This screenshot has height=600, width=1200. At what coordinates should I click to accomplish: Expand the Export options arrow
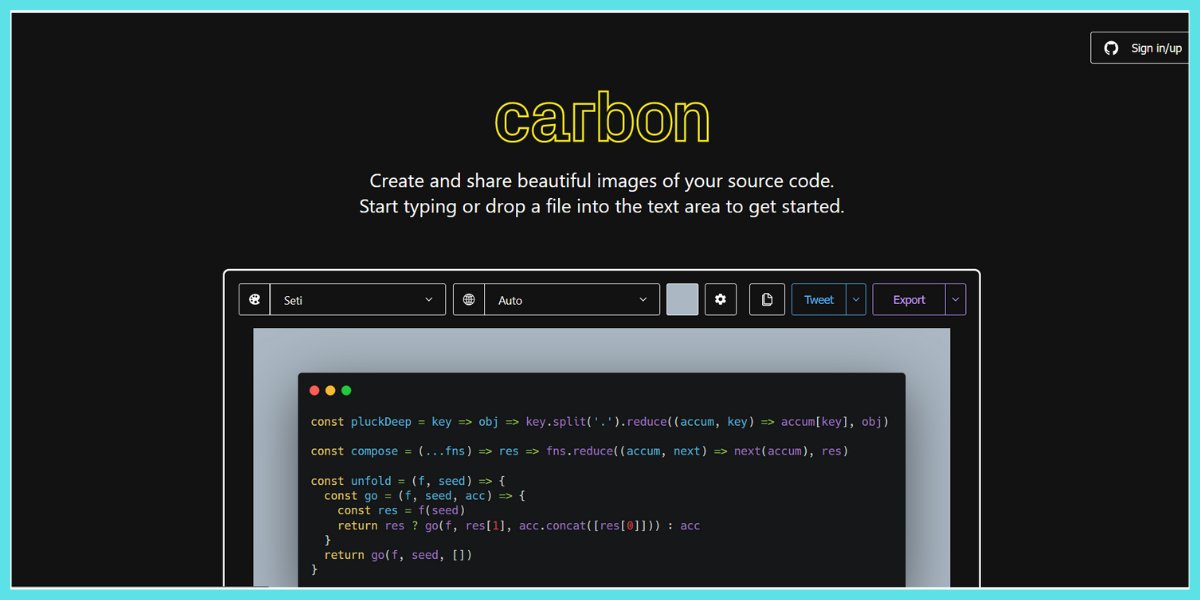tap(956, 299)
